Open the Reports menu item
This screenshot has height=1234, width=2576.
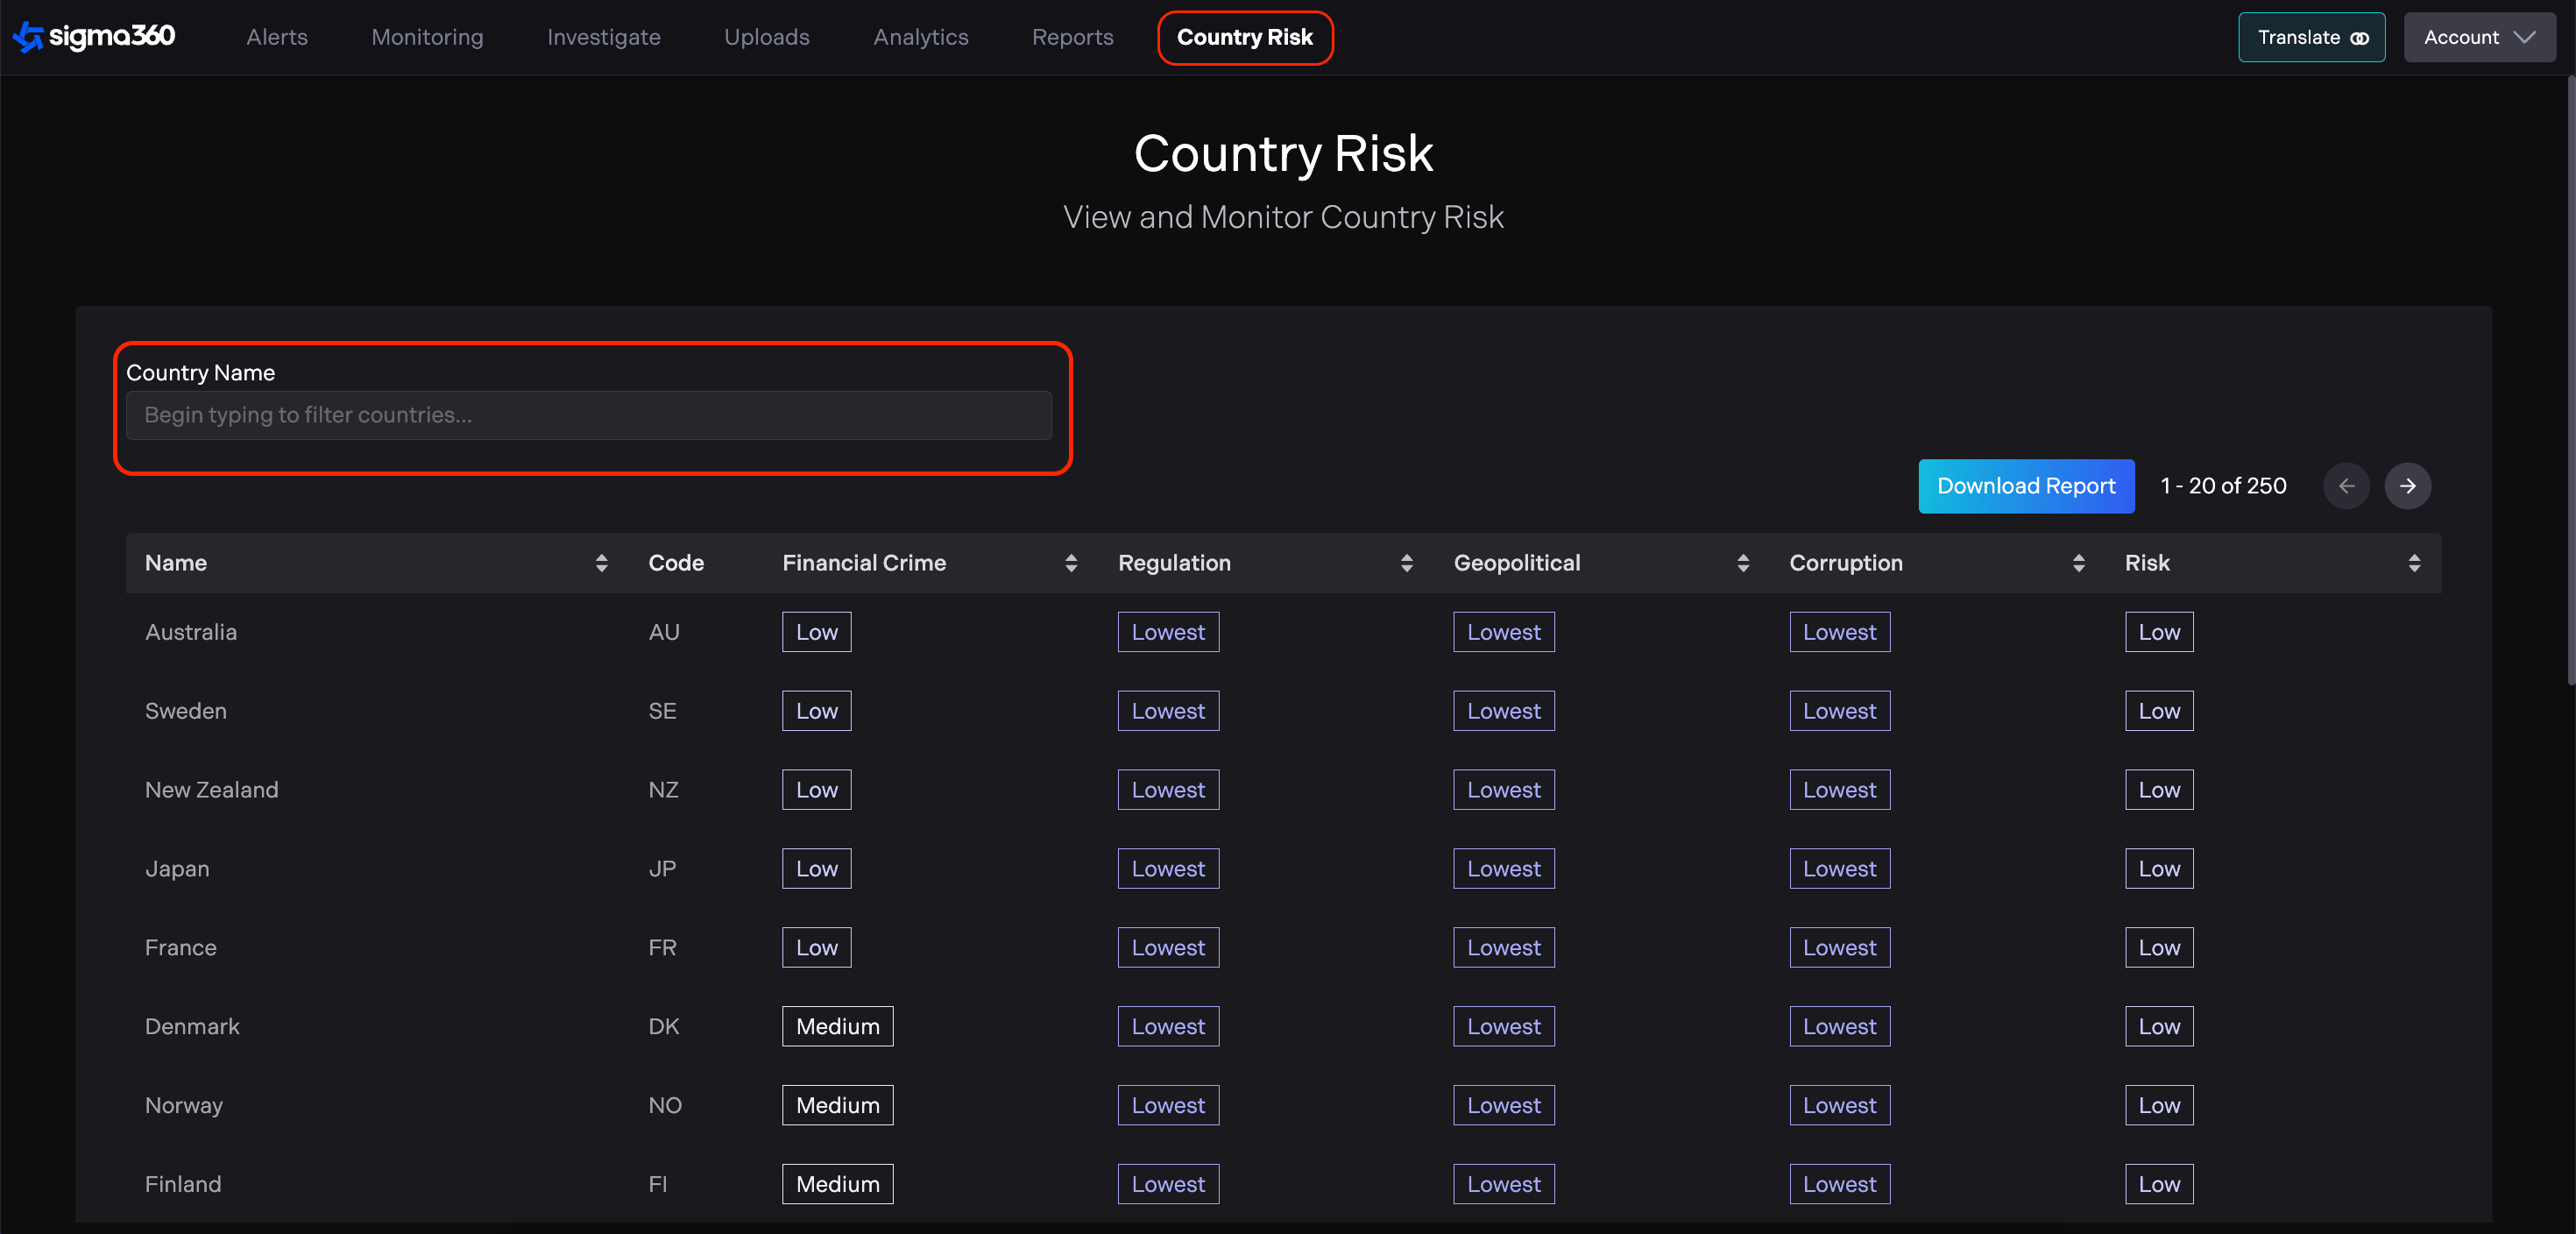pos(1072,37)
